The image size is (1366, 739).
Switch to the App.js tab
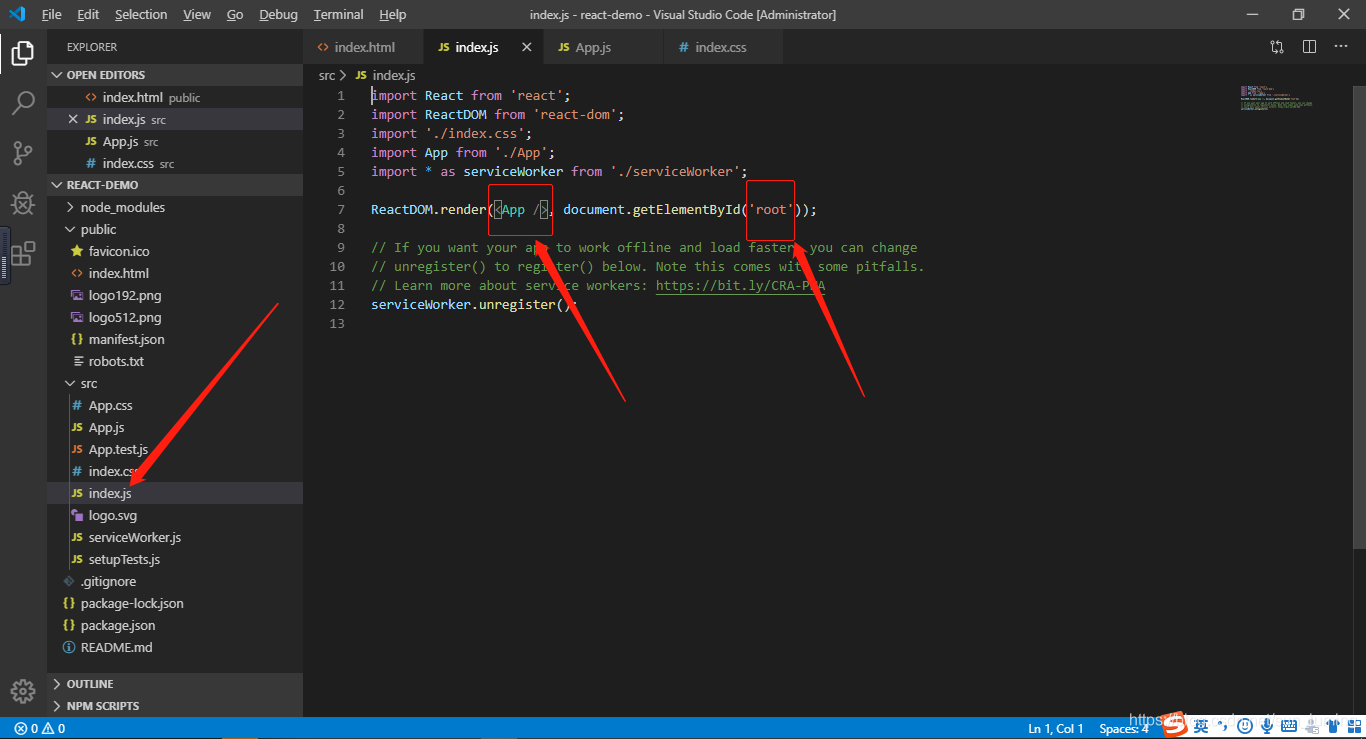pyautogui.click(x=603, y=47)
